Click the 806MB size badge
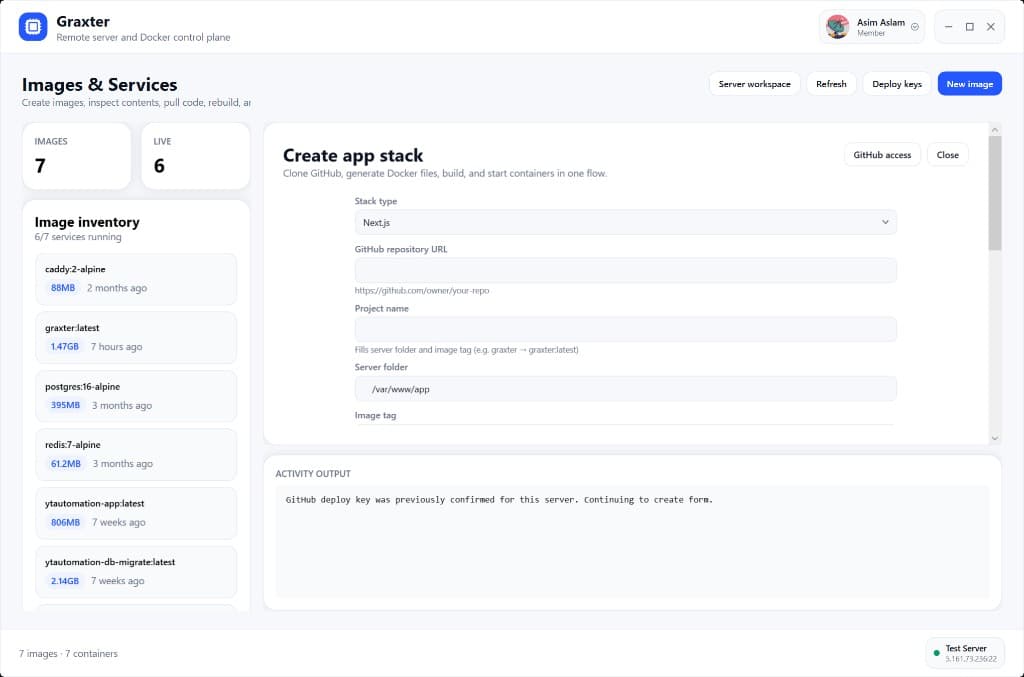This screenshot has width=1024, height=677. tap(65, 522)
